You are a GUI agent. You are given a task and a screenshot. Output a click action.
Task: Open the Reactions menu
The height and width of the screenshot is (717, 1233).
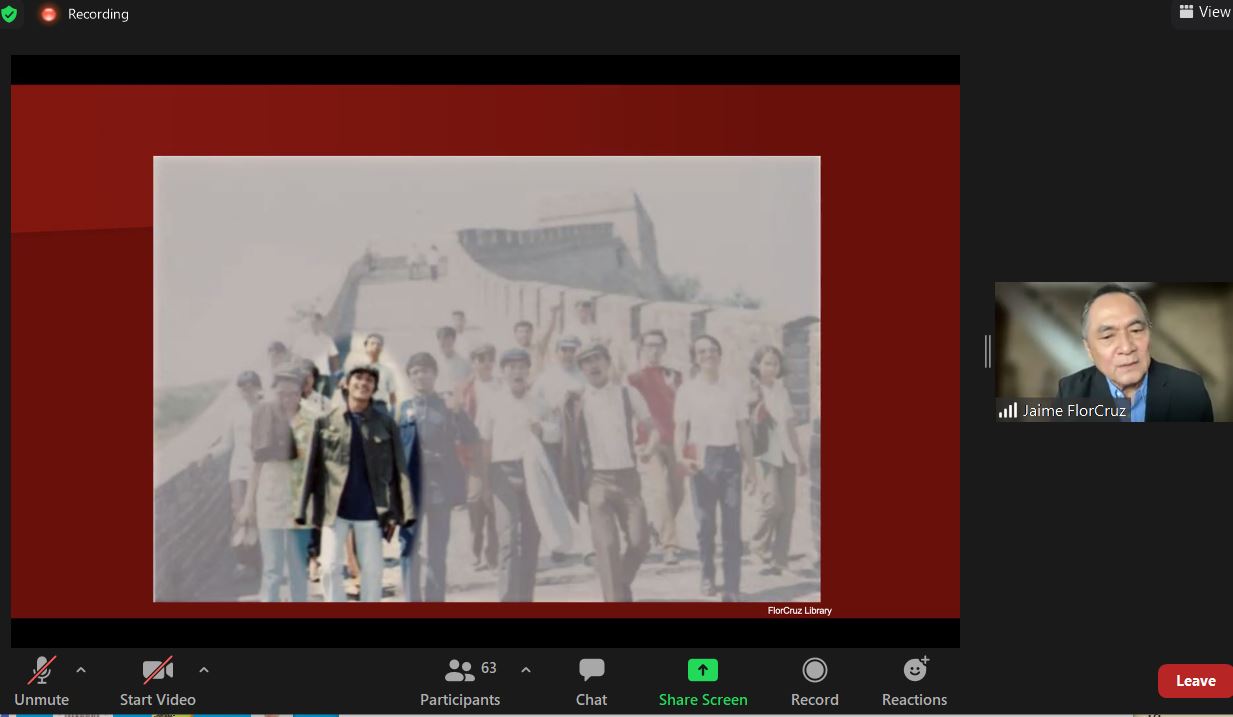915,683
